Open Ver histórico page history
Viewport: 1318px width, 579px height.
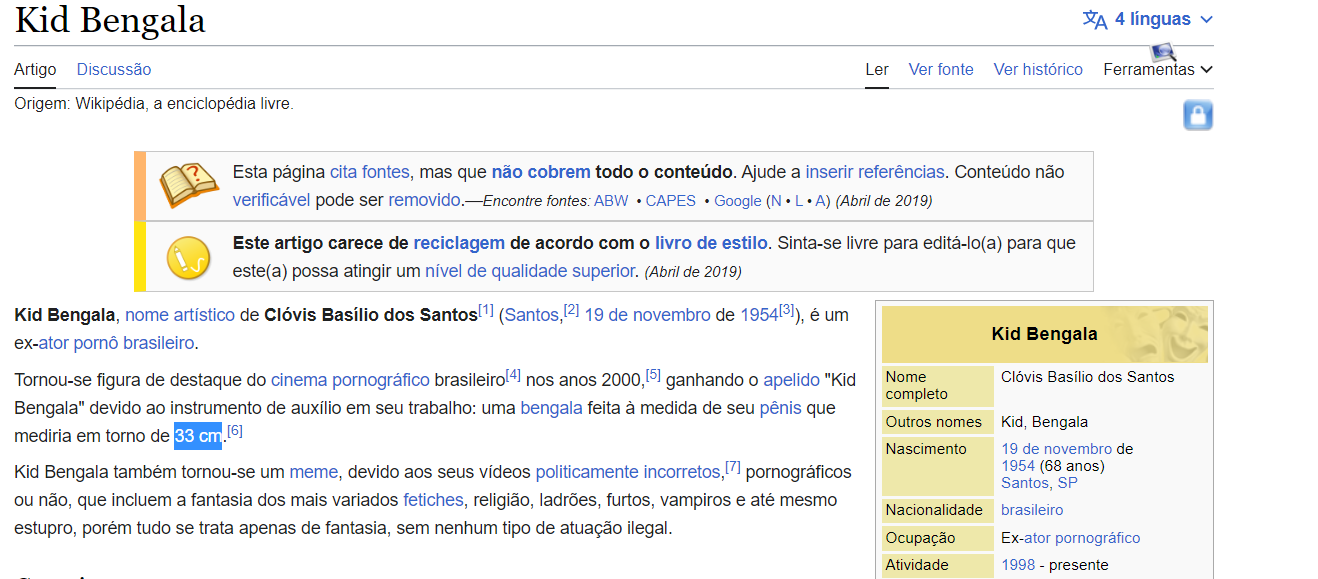coord(1037,70)
